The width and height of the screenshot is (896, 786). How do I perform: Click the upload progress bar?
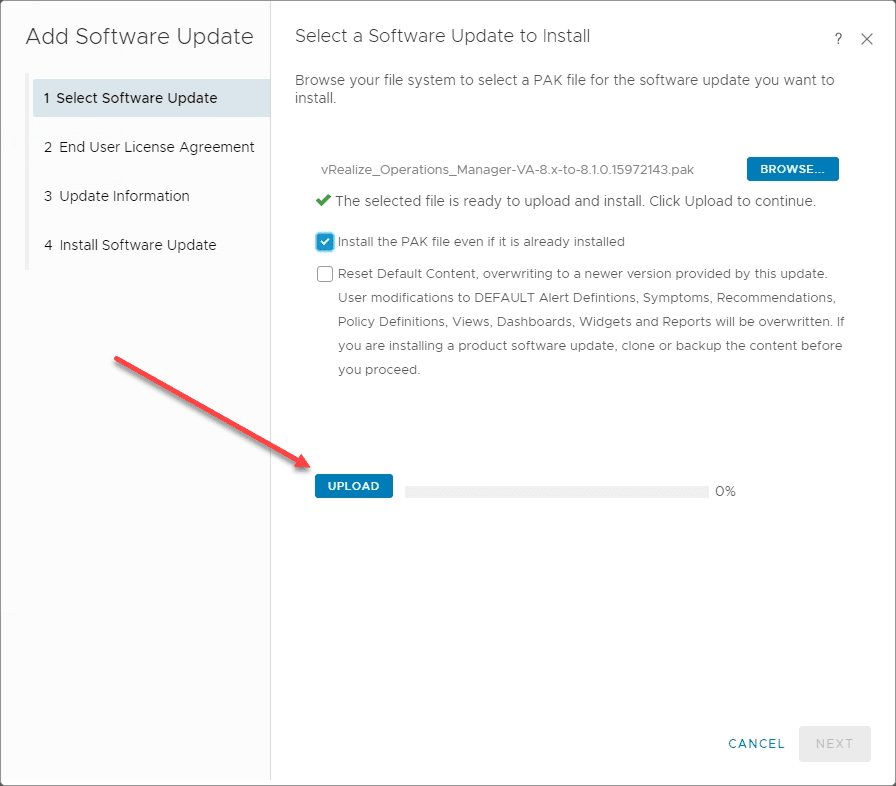tap(555, 490)
